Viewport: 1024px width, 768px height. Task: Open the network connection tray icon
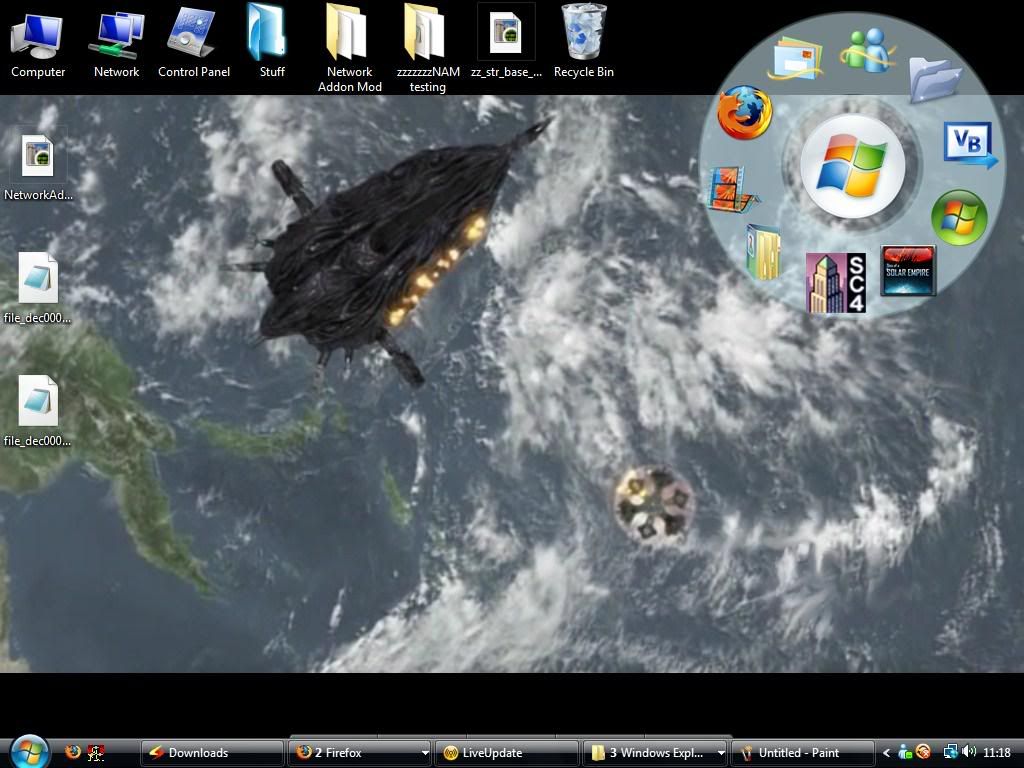click(x=951, y=752)
